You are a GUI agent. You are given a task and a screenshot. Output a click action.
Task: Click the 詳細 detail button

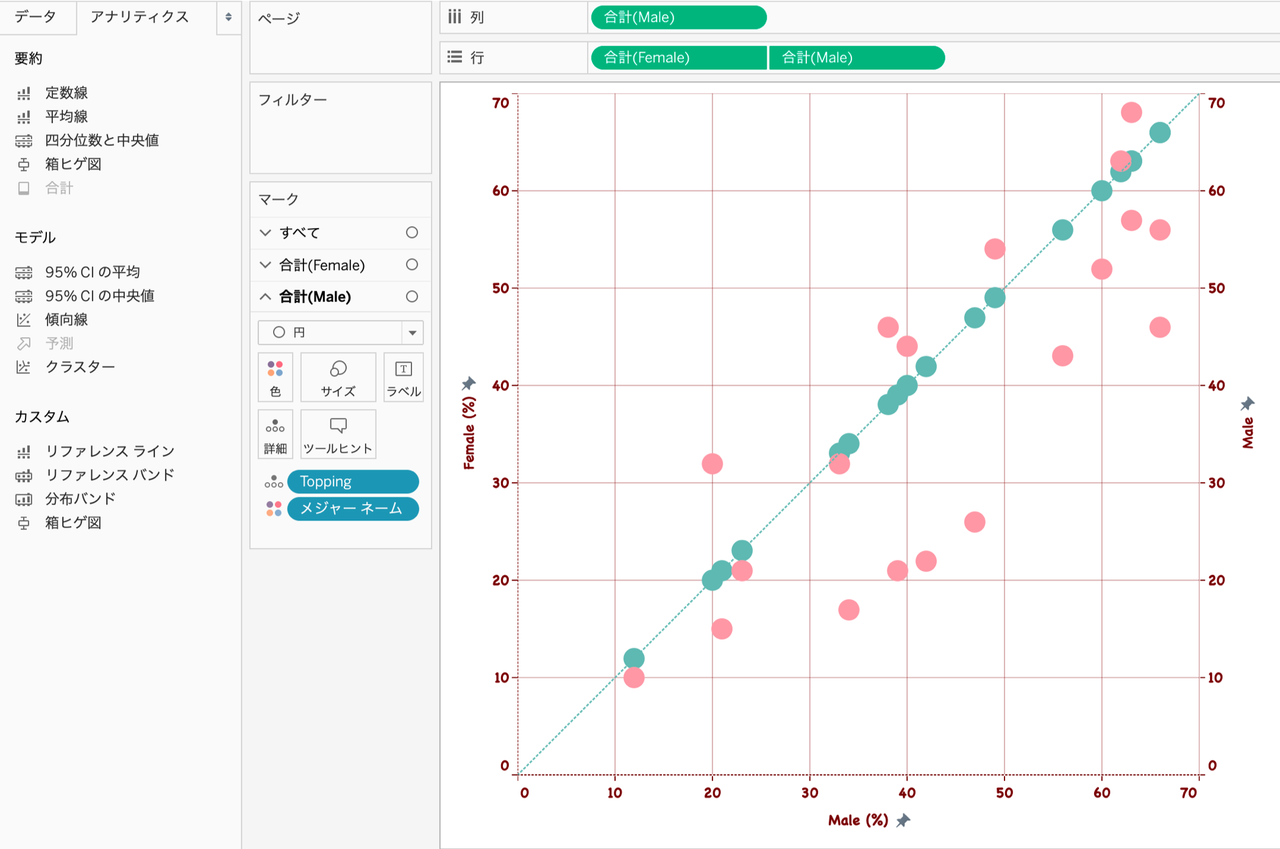pos(275,434)
